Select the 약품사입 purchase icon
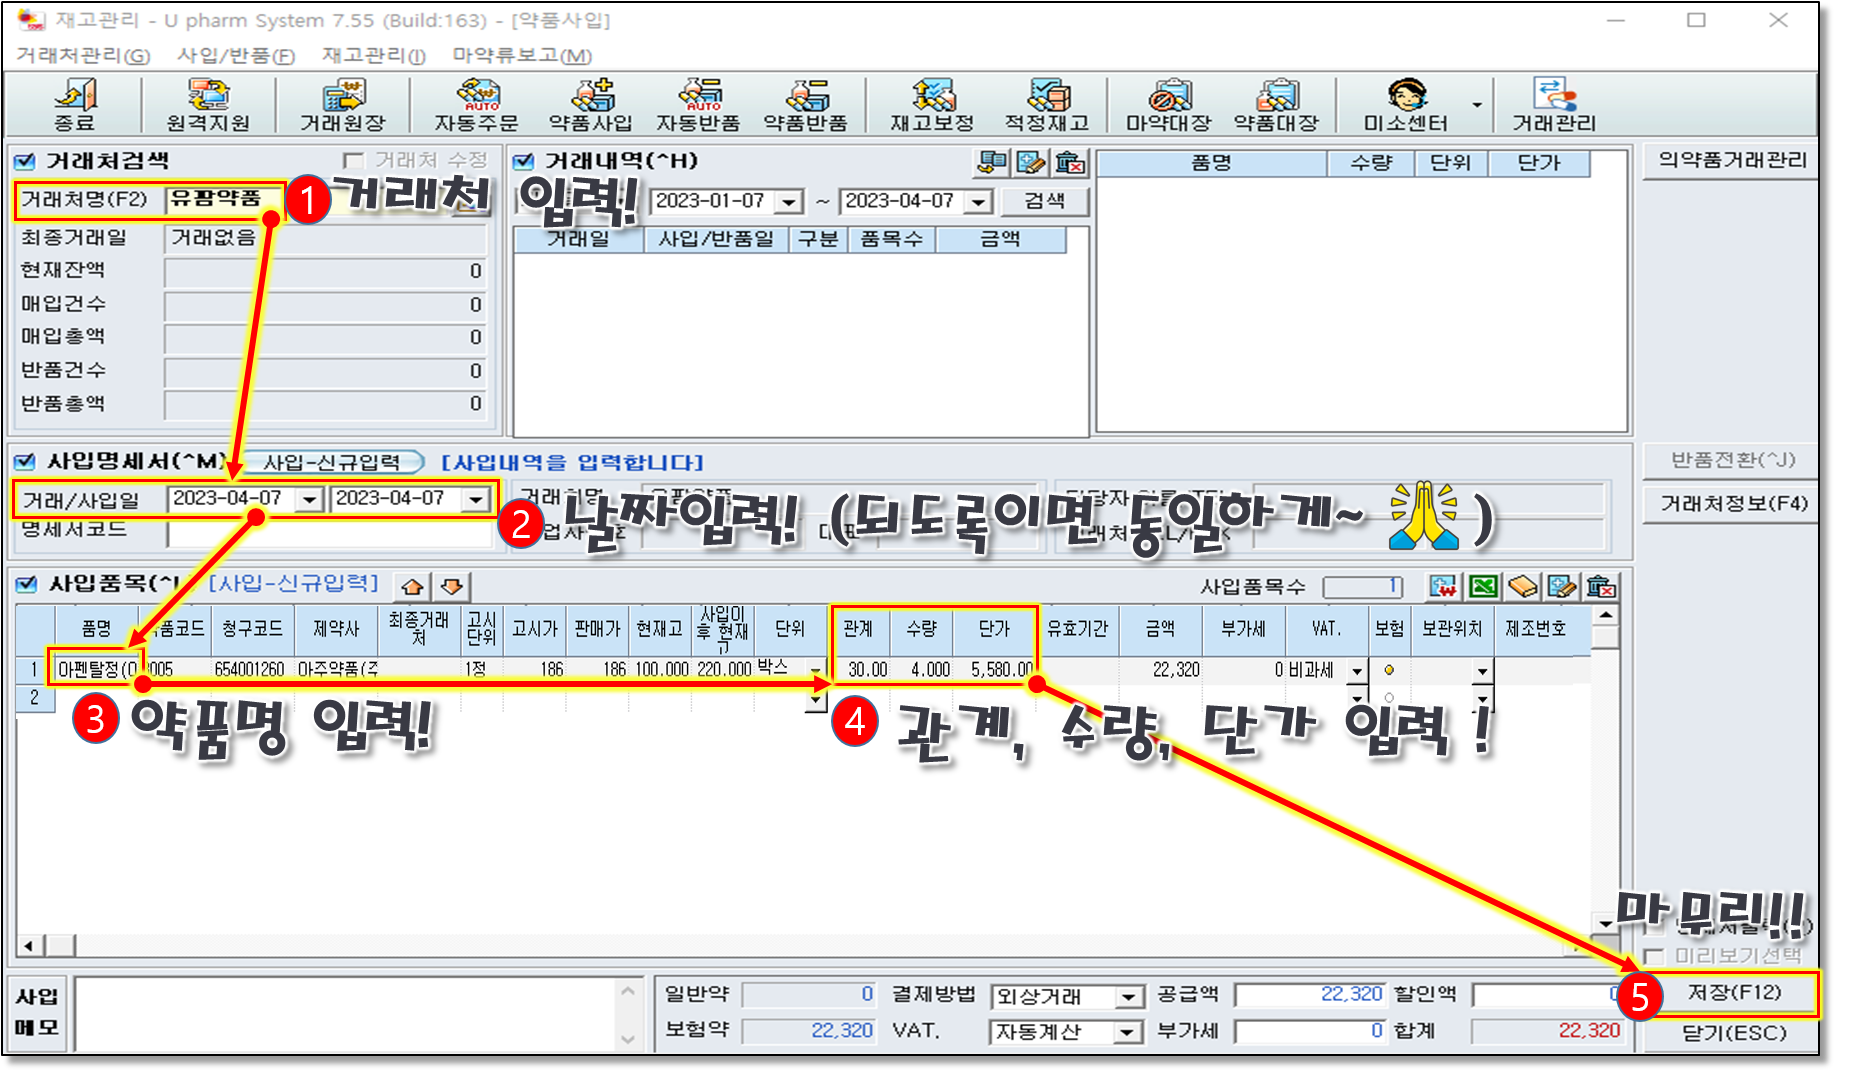Viewport: 1875px width, 1072px height. 591,104
